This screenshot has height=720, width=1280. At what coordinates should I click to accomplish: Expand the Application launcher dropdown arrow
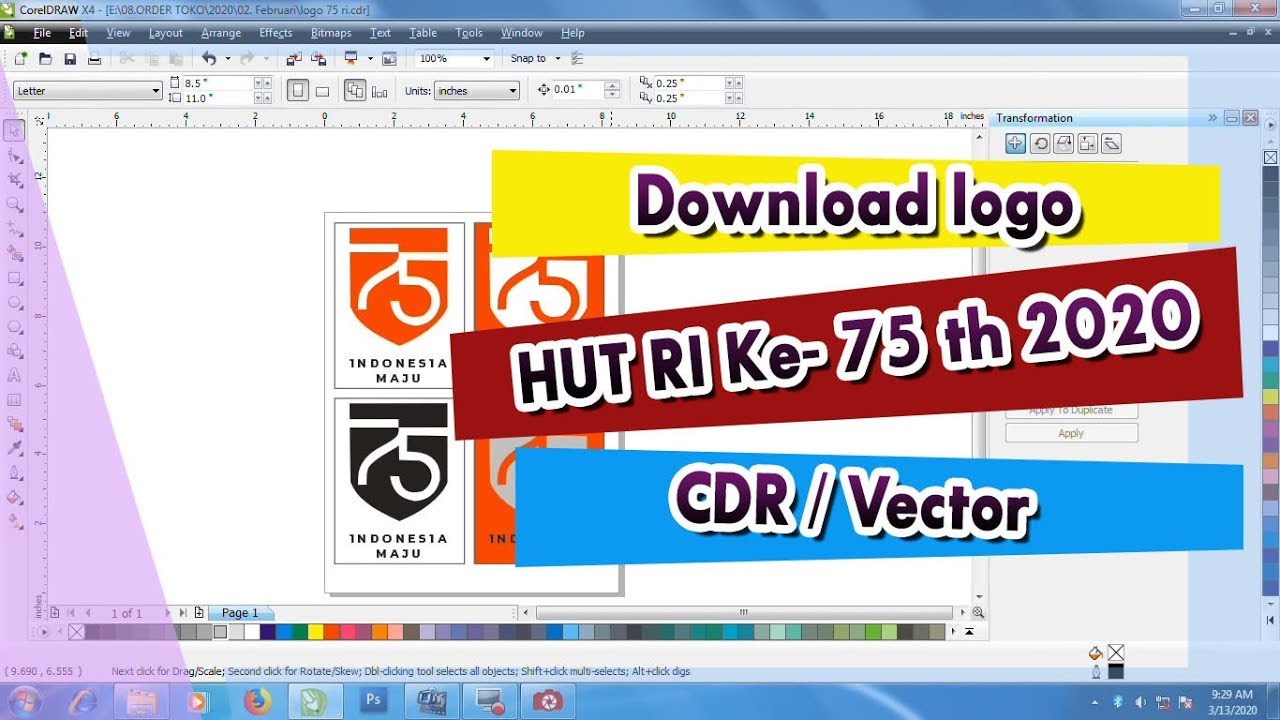370,59
